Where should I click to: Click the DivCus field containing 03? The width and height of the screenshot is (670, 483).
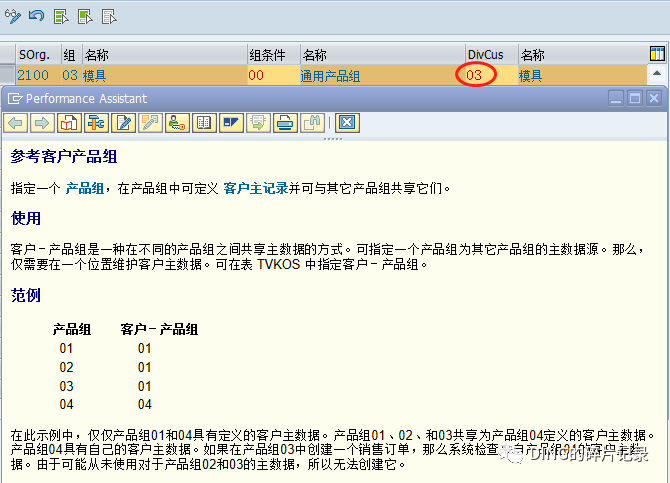coord(491,75)
